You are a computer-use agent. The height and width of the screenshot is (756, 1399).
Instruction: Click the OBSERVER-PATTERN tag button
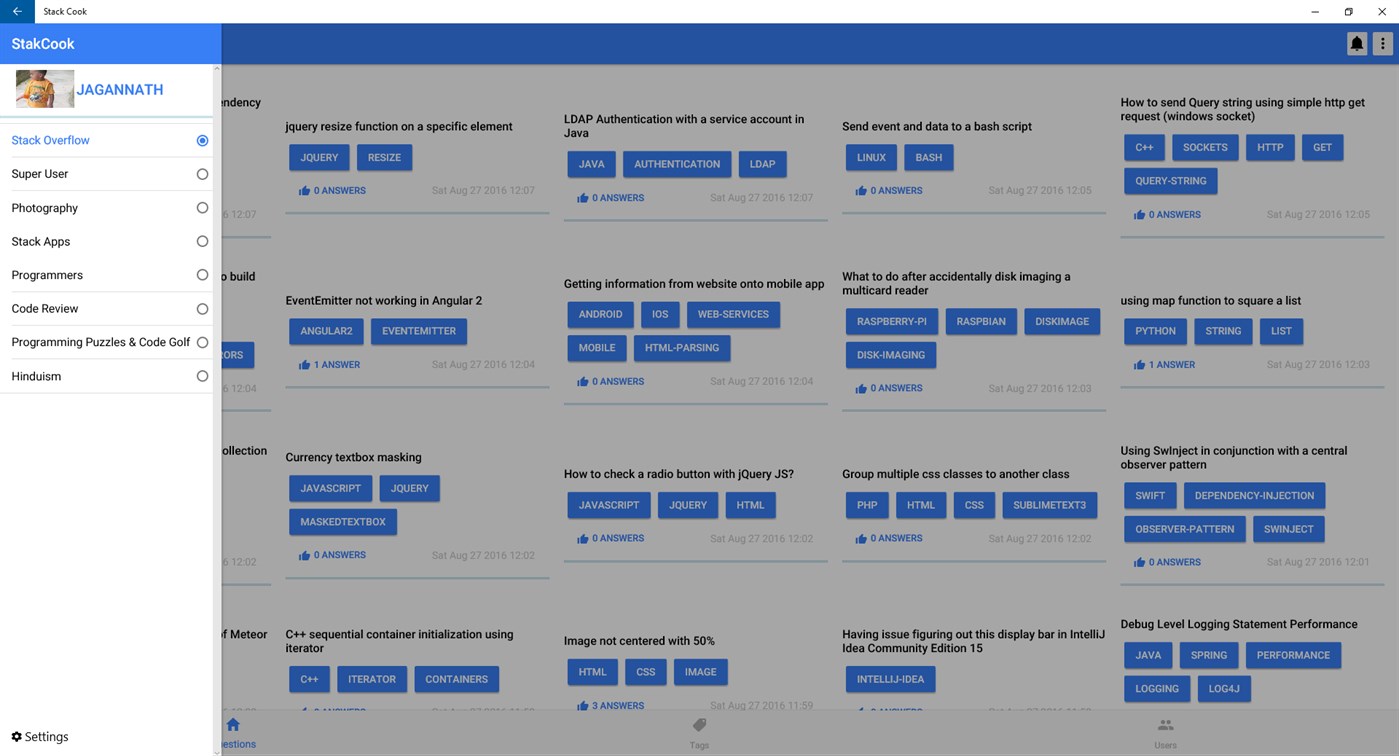tap(1185, 529)
